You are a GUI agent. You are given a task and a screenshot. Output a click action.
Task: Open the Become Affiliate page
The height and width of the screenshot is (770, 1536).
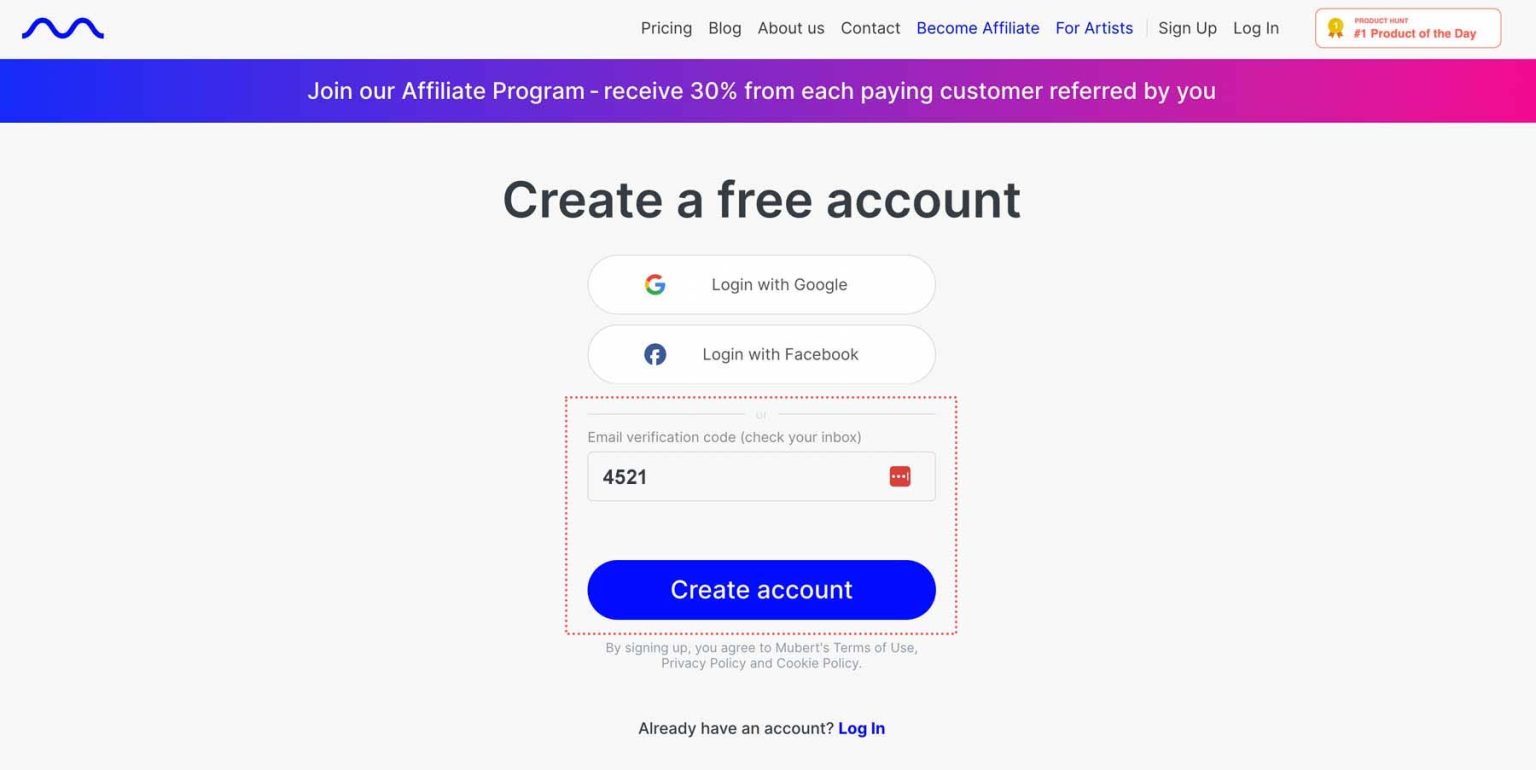click(978, 28)
